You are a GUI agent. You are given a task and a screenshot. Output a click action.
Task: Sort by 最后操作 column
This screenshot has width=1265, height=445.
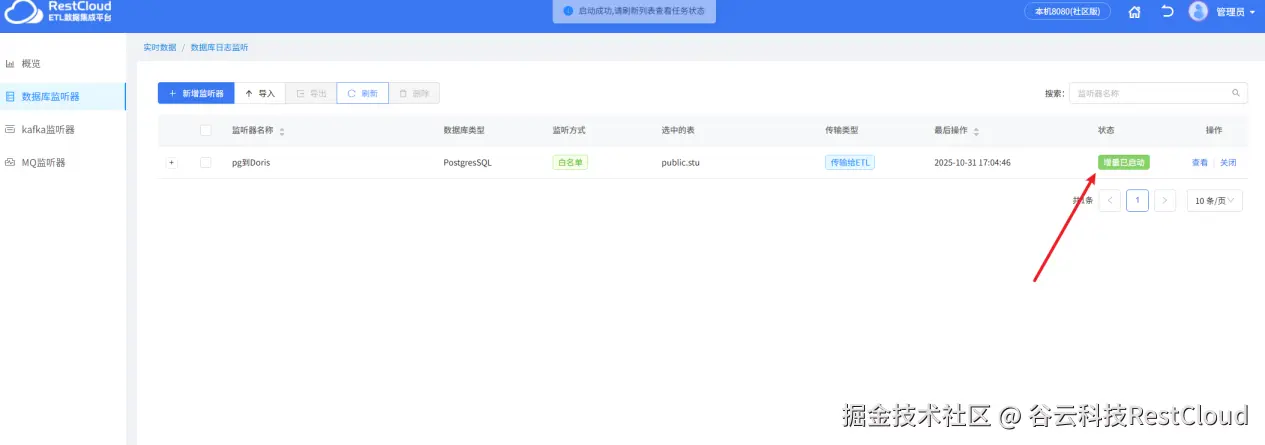point(976,131)
